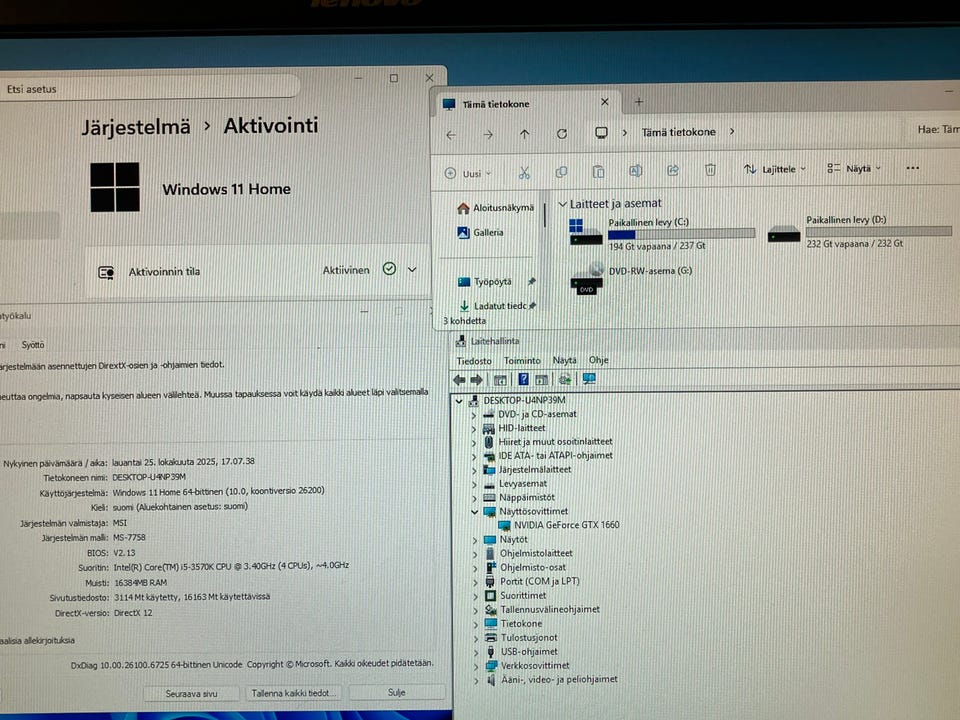
Task: Expand the Verkkosovittimet node
Action: [476, 666]
